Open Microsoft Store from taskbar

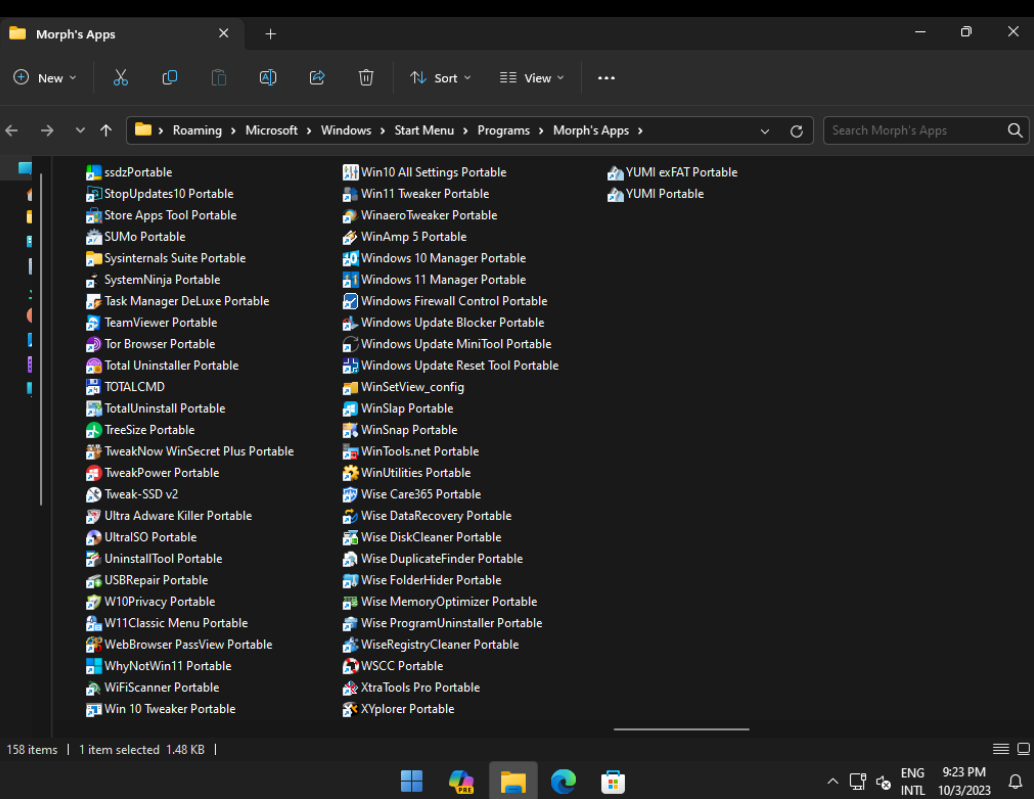click(613, 782)
